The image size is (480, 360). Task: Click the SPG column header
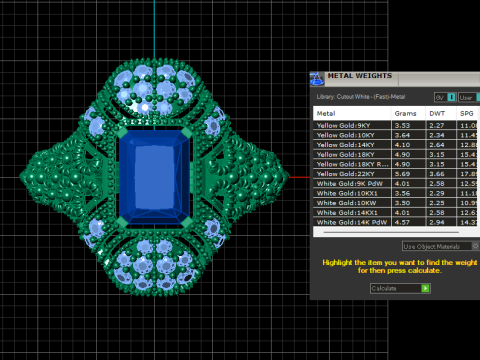pos(468,113)
